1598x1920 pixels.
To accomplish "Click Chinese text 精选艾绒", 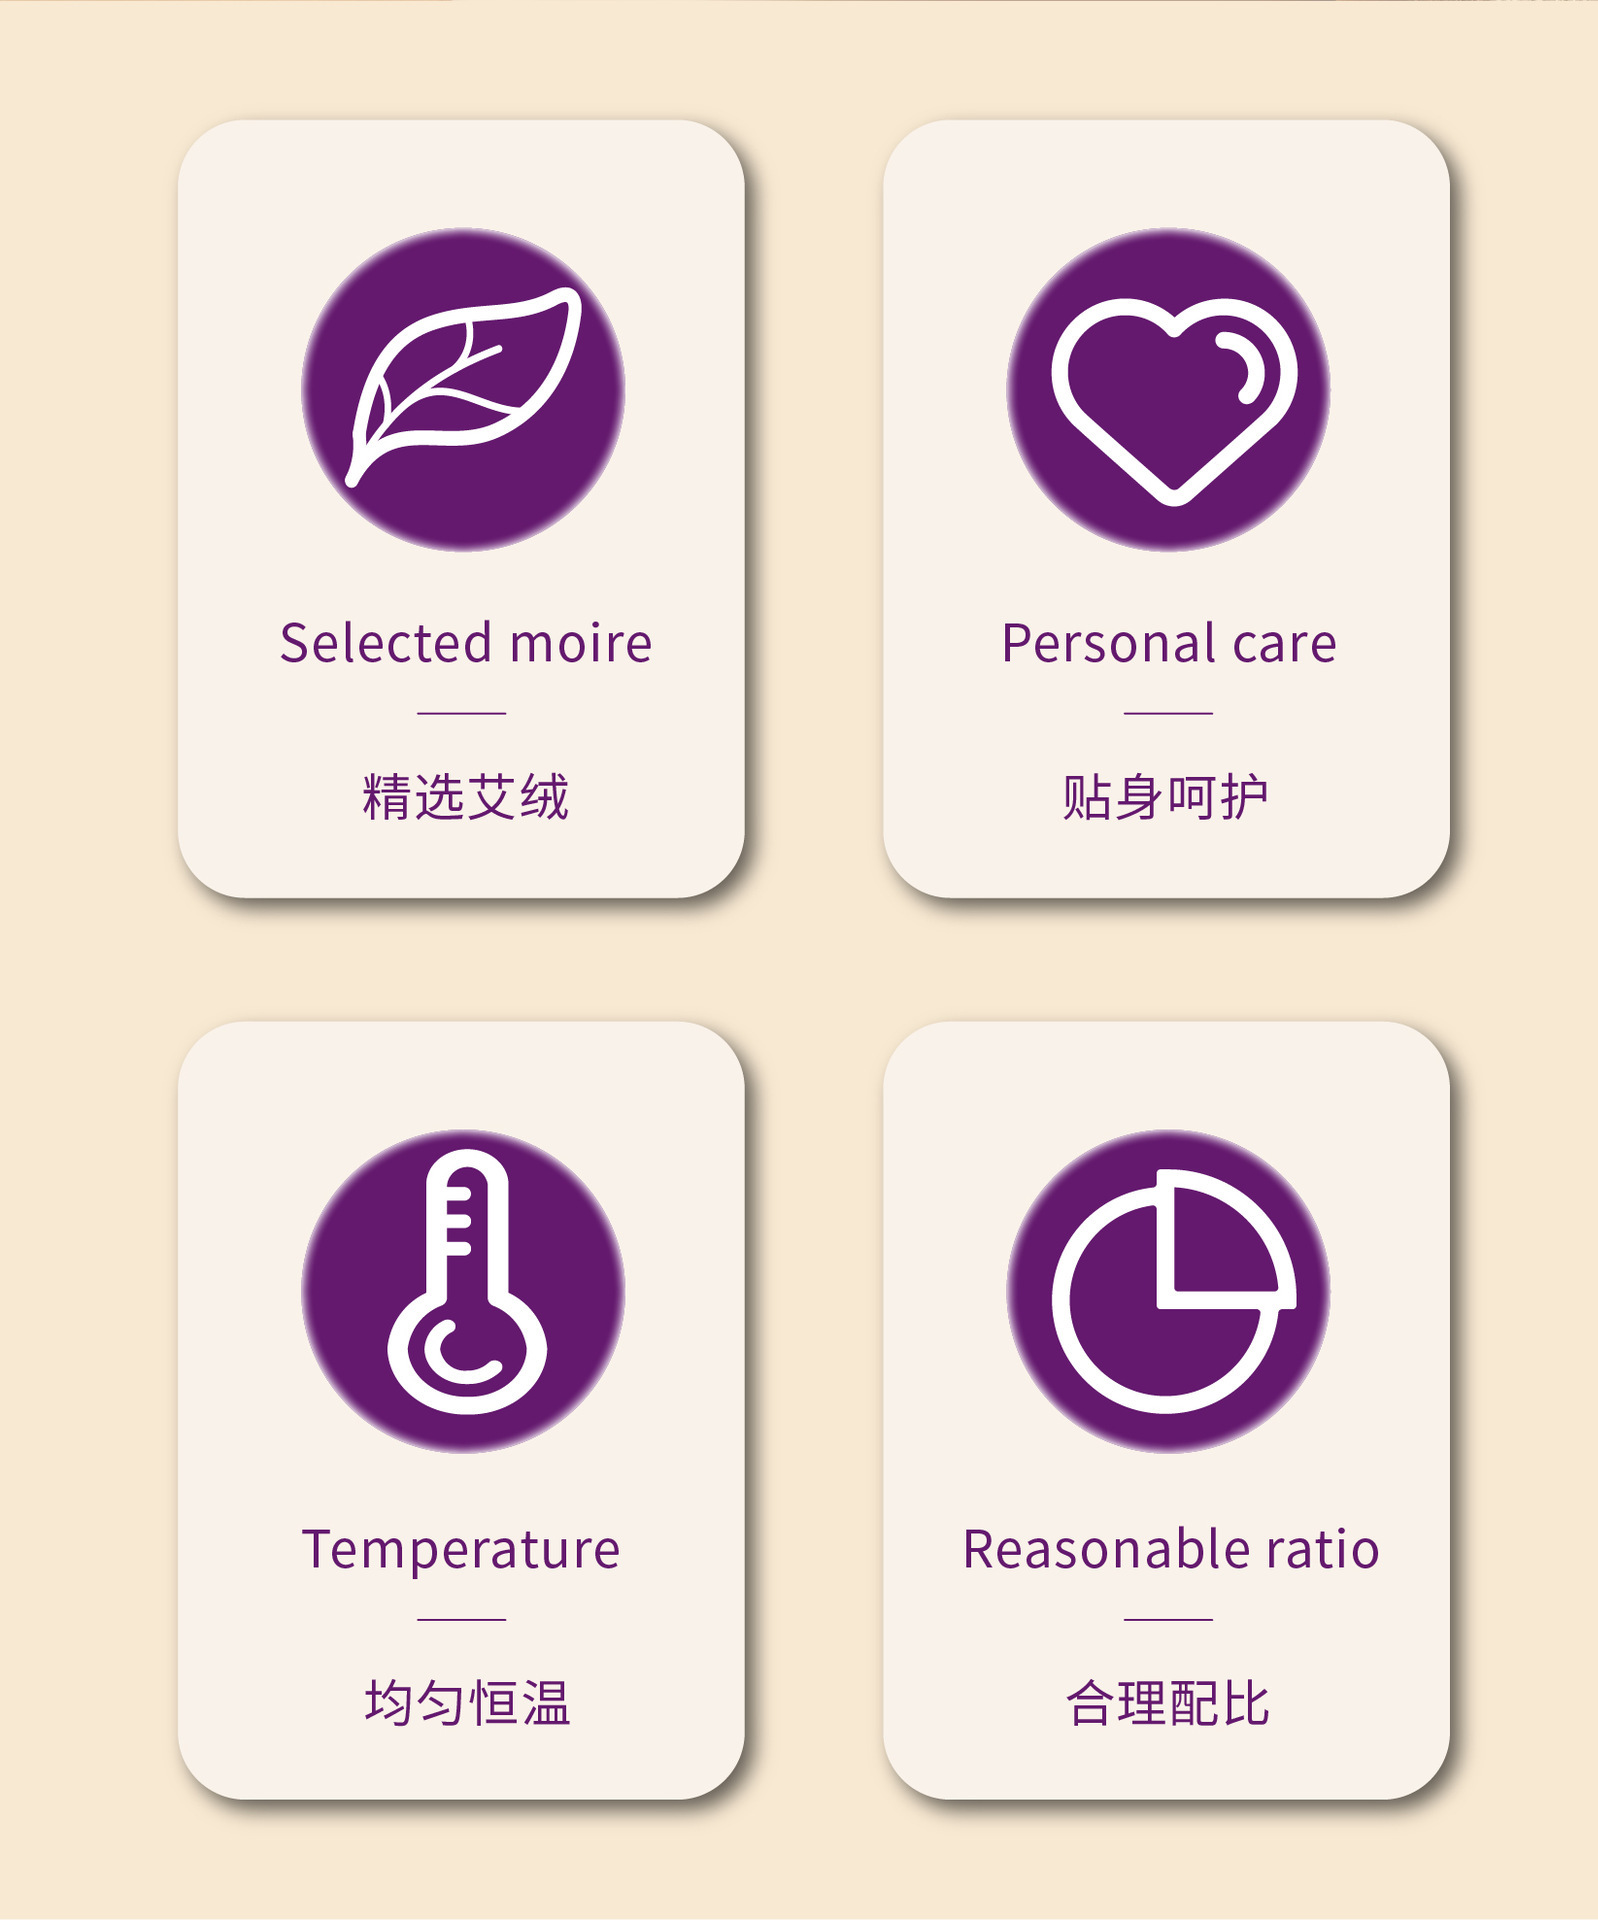I will click(465, 797).
